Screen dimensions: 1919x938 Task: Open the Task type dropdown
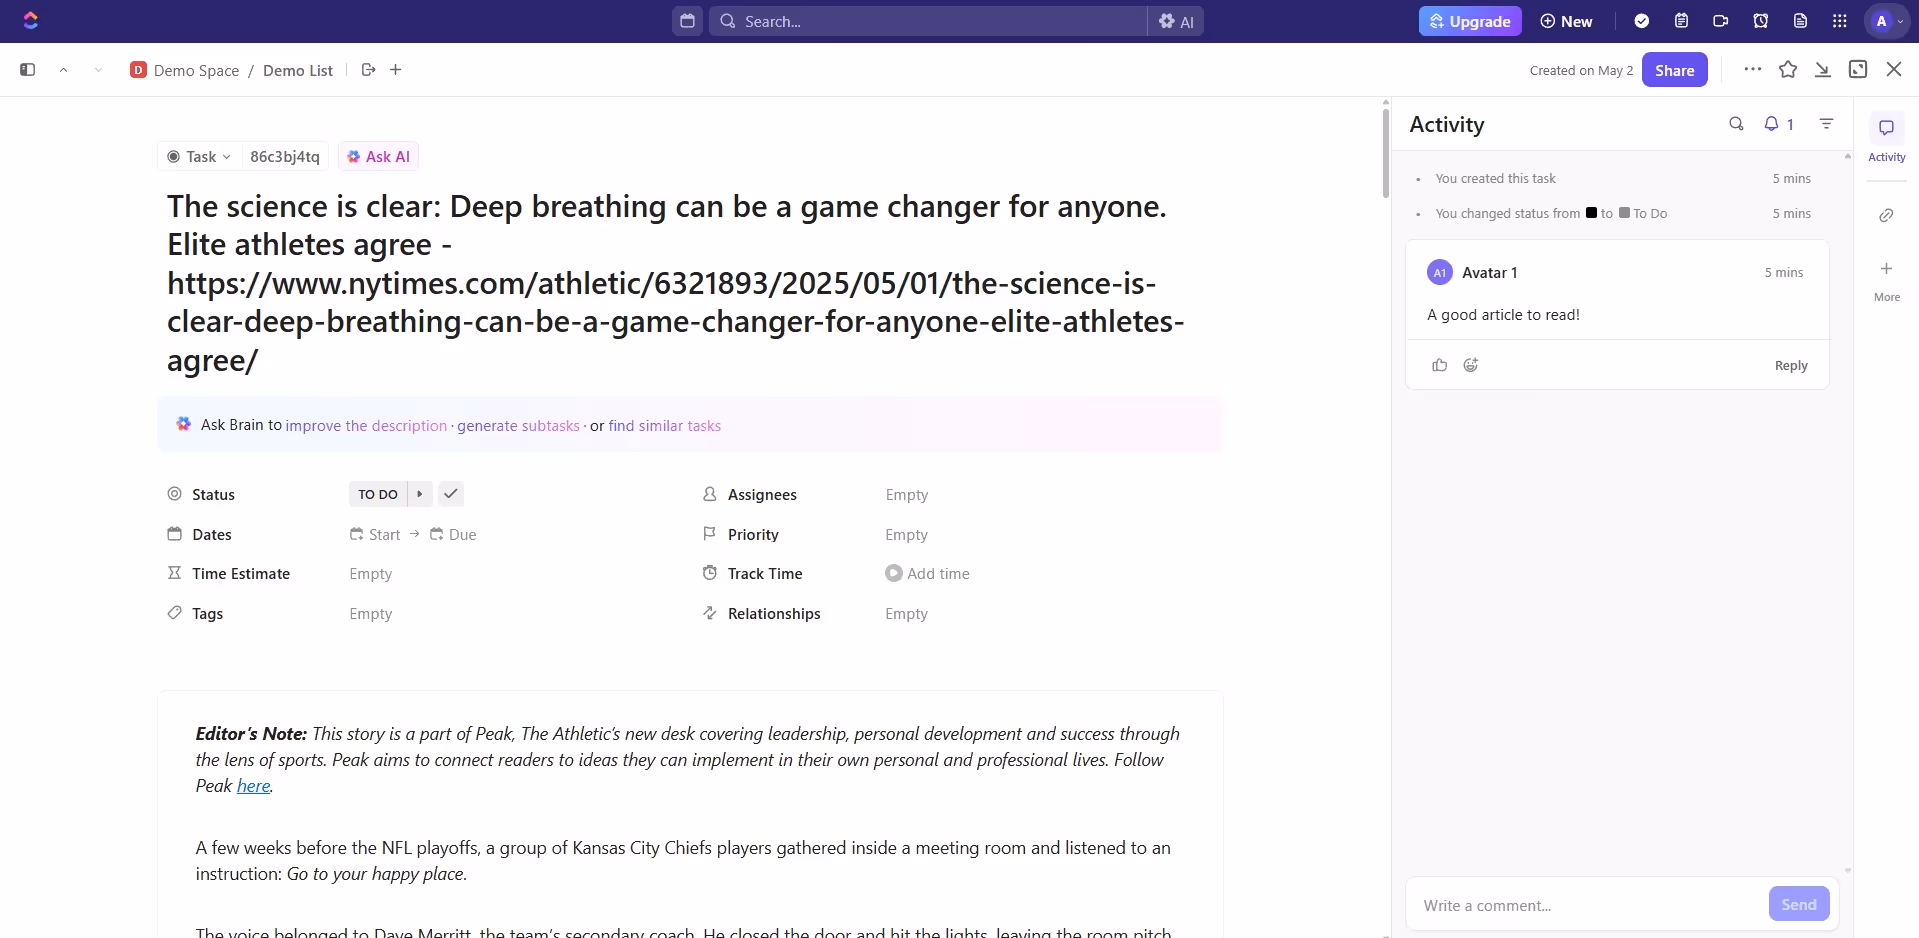point(198,156)
